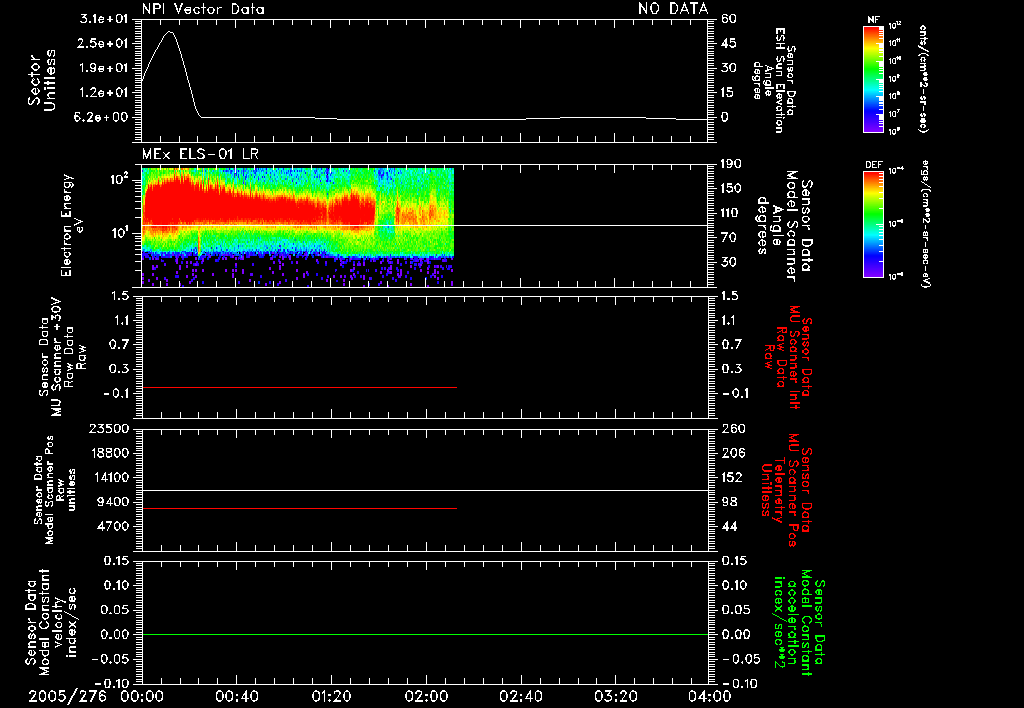This screenshot has height=708, width=1024.
Task: Click the "23500" scanner position axis value
Action: pos(109,429)
